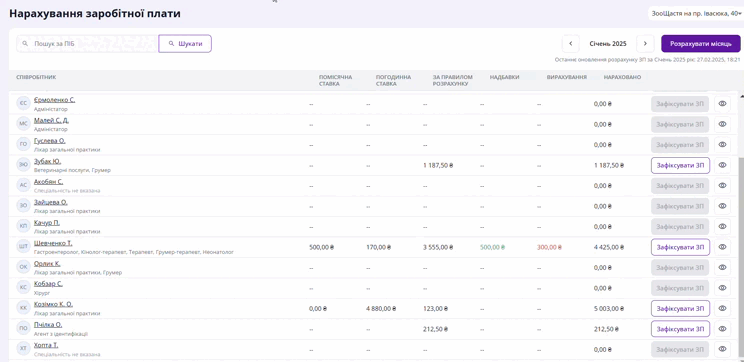This screenshot has width=744, height=362.
Task: Open employee link Єрмоленко С.
Action: pyautogui.click(x=54, y=100)
